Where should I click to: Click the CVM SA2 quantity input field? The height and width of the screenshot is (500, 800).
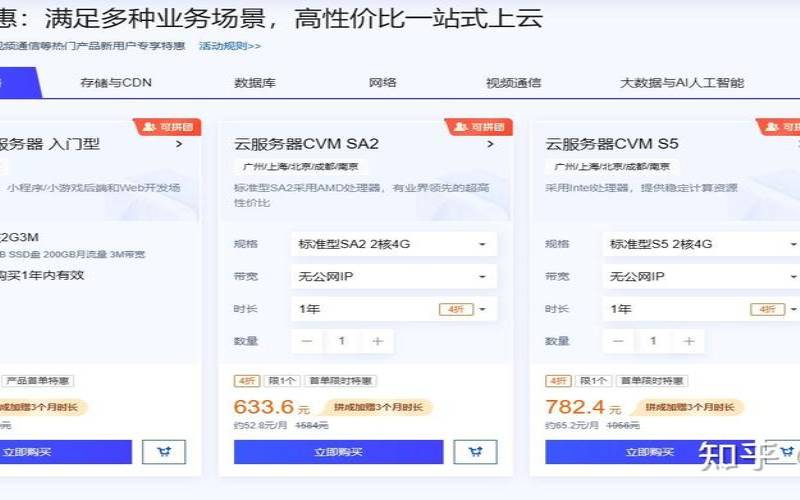[x=342, y=341]
